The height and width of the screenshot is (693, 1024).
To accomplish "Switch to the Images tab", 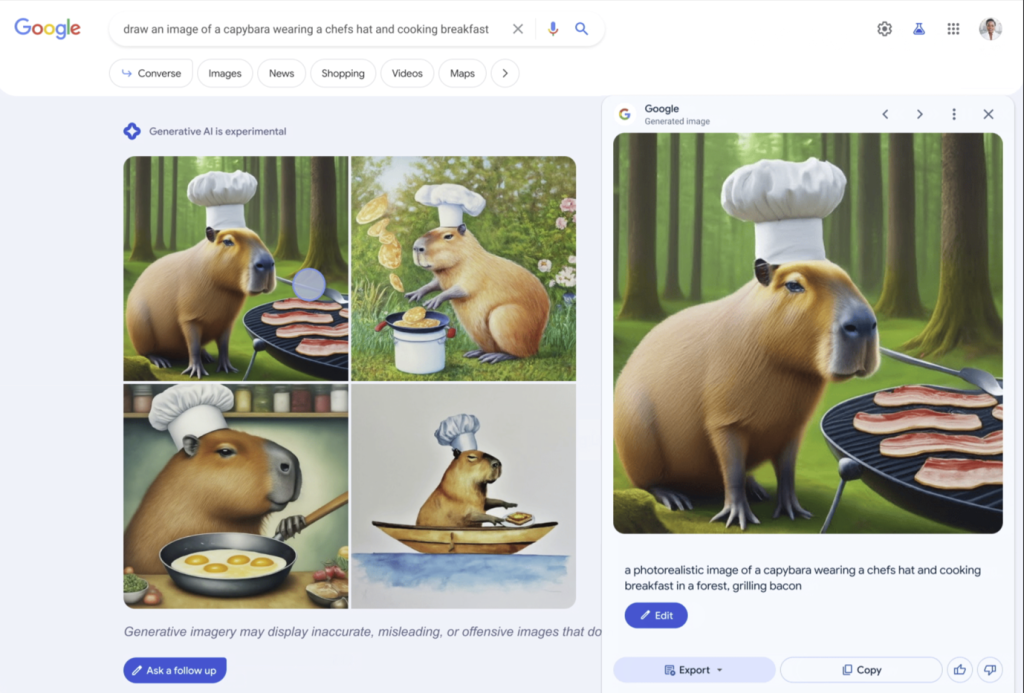I will [x=224, y=73].
